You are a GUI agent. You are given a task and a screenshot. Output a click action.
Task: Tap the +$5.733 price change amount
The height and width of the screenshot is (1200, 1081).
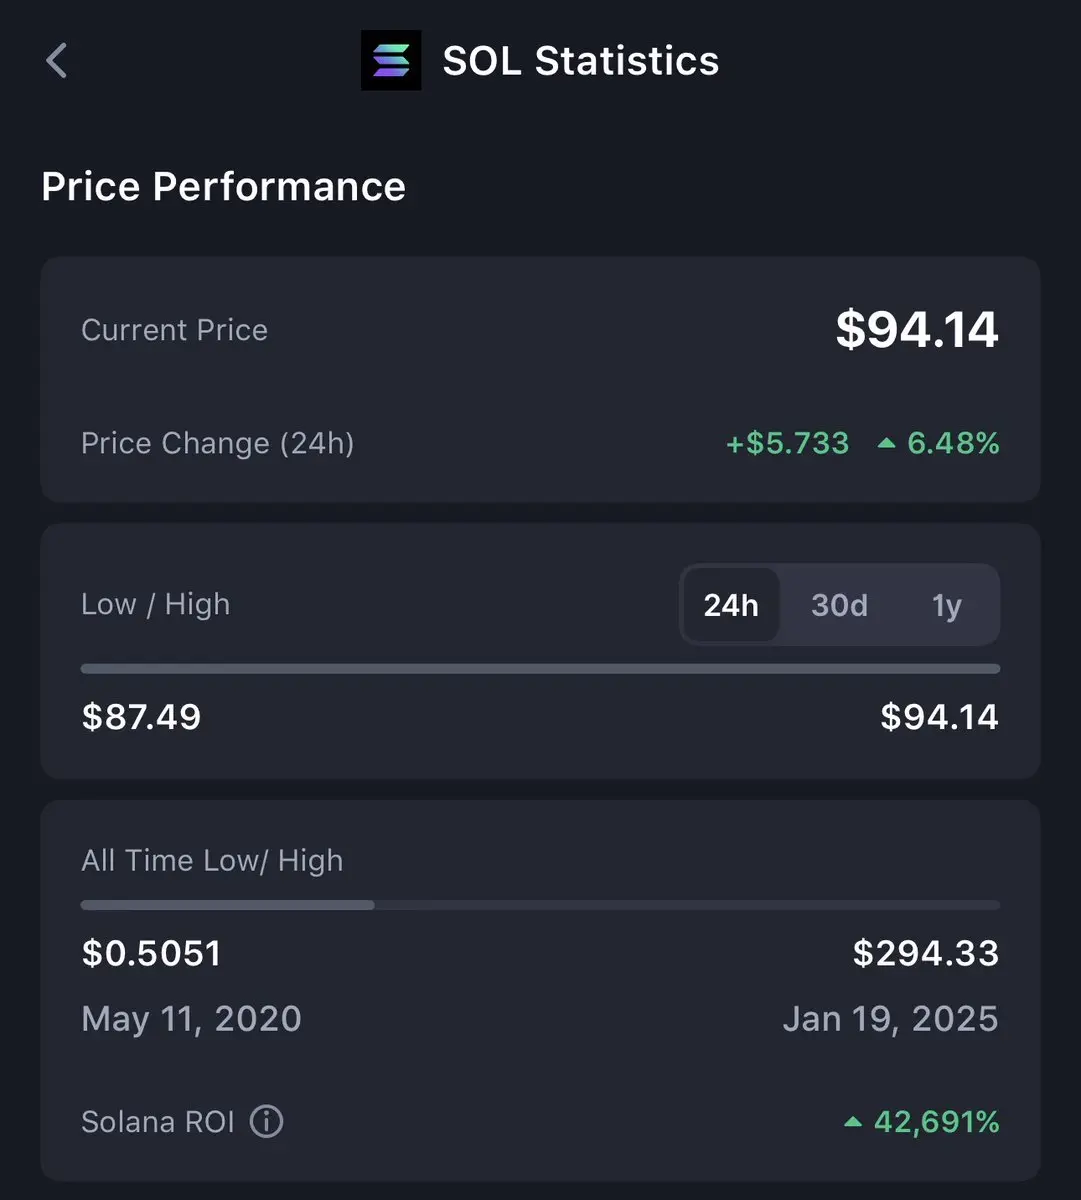point(788,443)
